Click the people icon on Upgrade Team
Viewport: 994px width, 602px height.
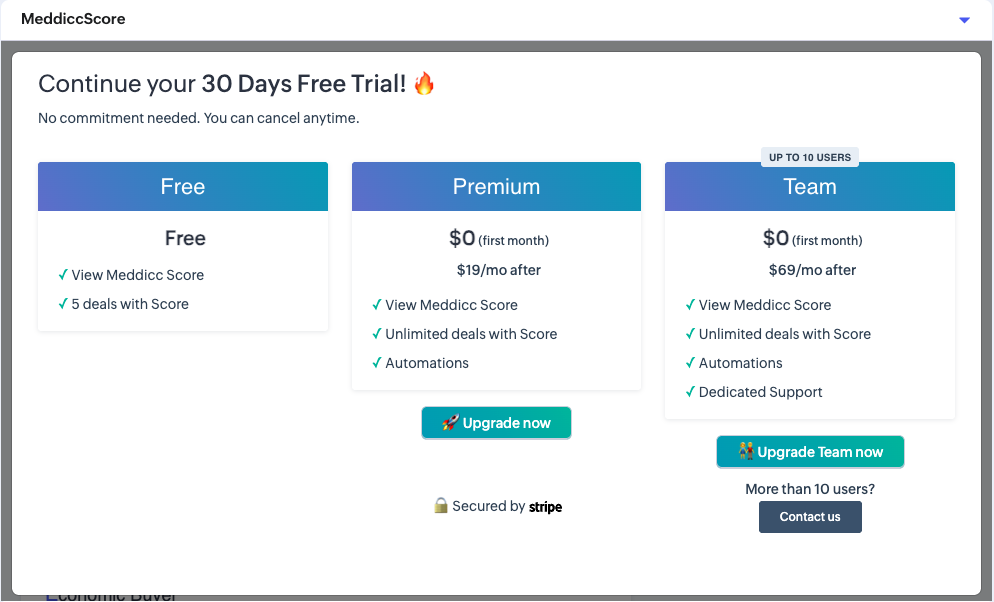point(746,452)
